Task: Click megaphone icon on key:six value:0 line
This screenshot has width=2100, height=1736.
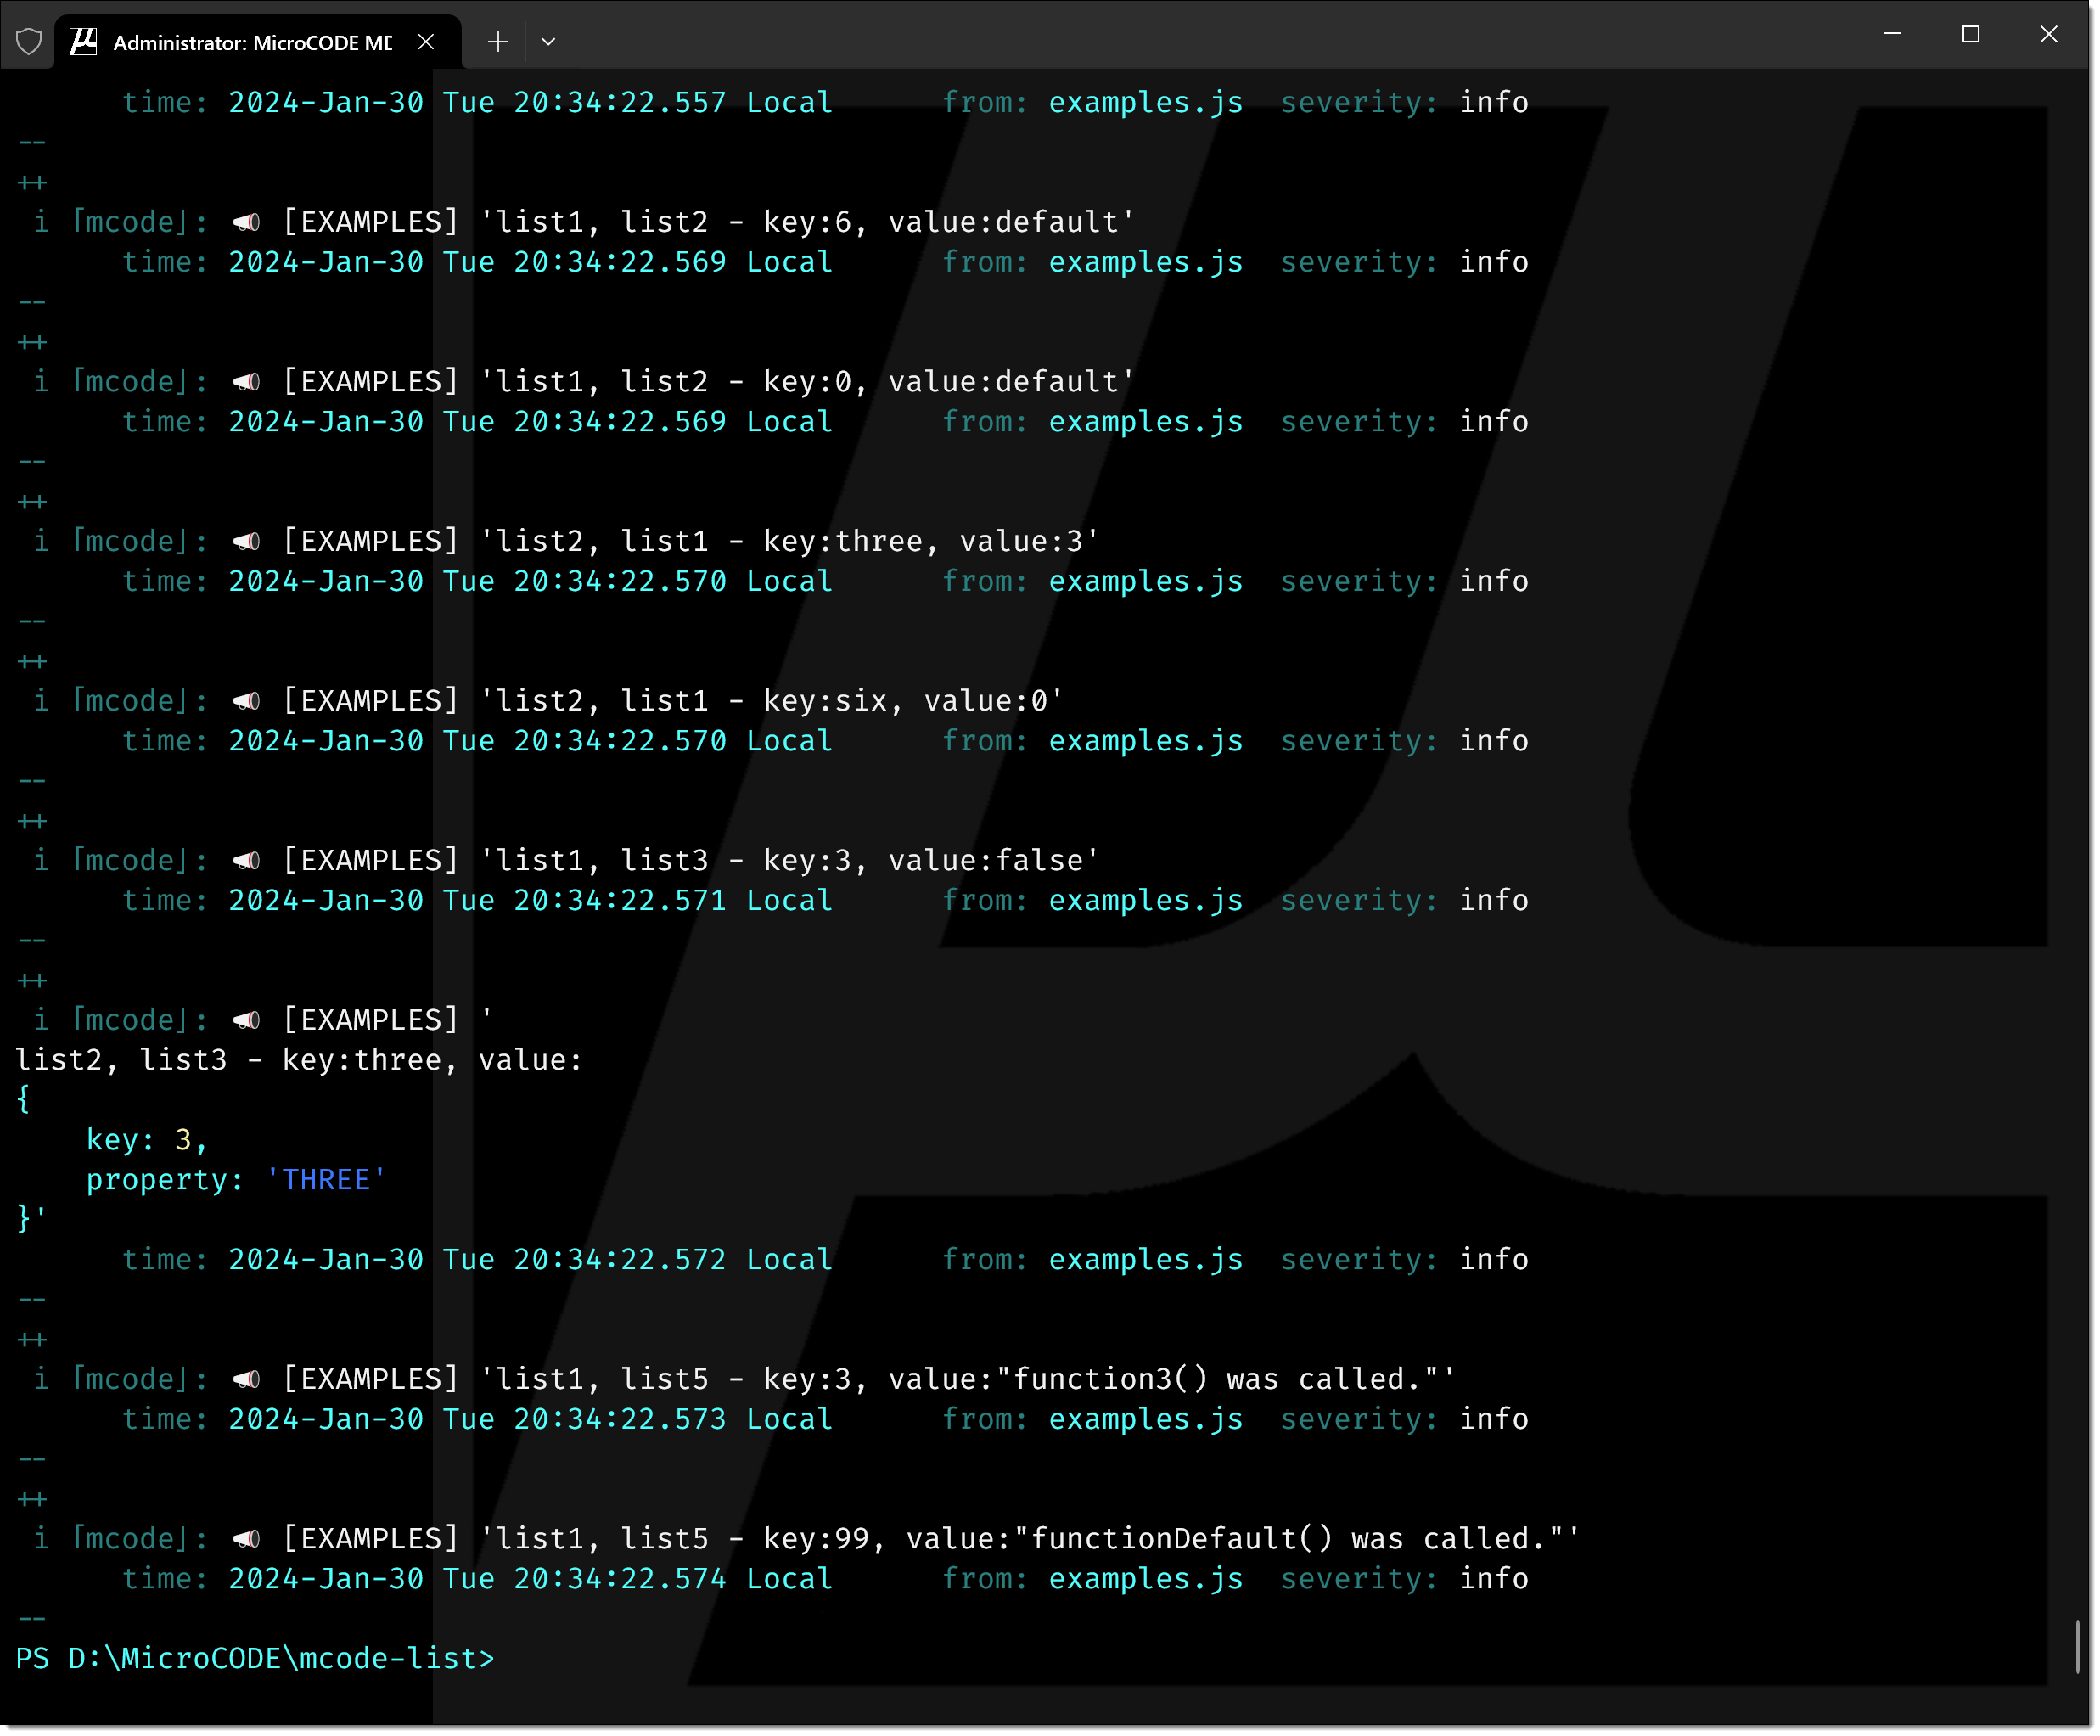Action: [247, 702]
